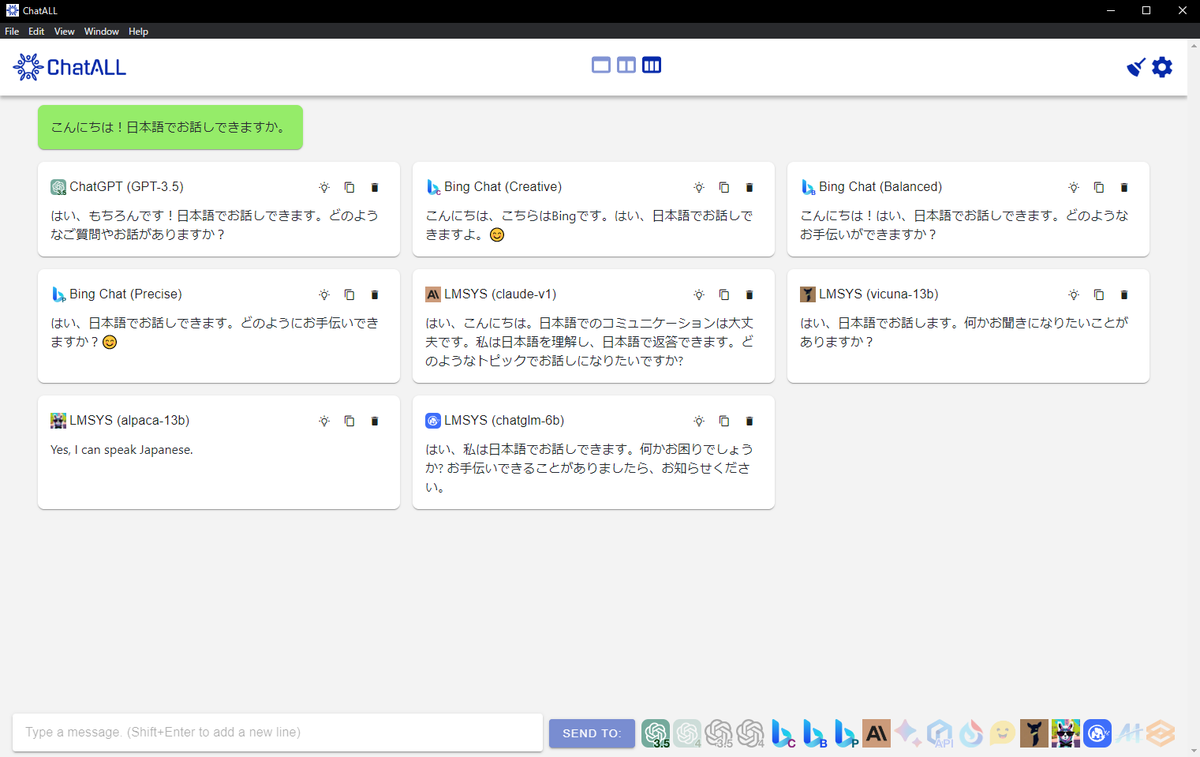
Task: Open the Edit menu
Action: point(36,31)
